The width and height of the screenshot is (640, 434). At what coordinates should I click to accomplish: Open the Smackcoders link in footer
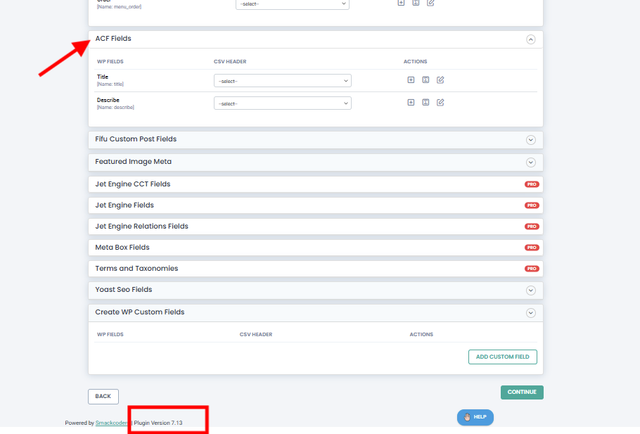pos(111,423)
